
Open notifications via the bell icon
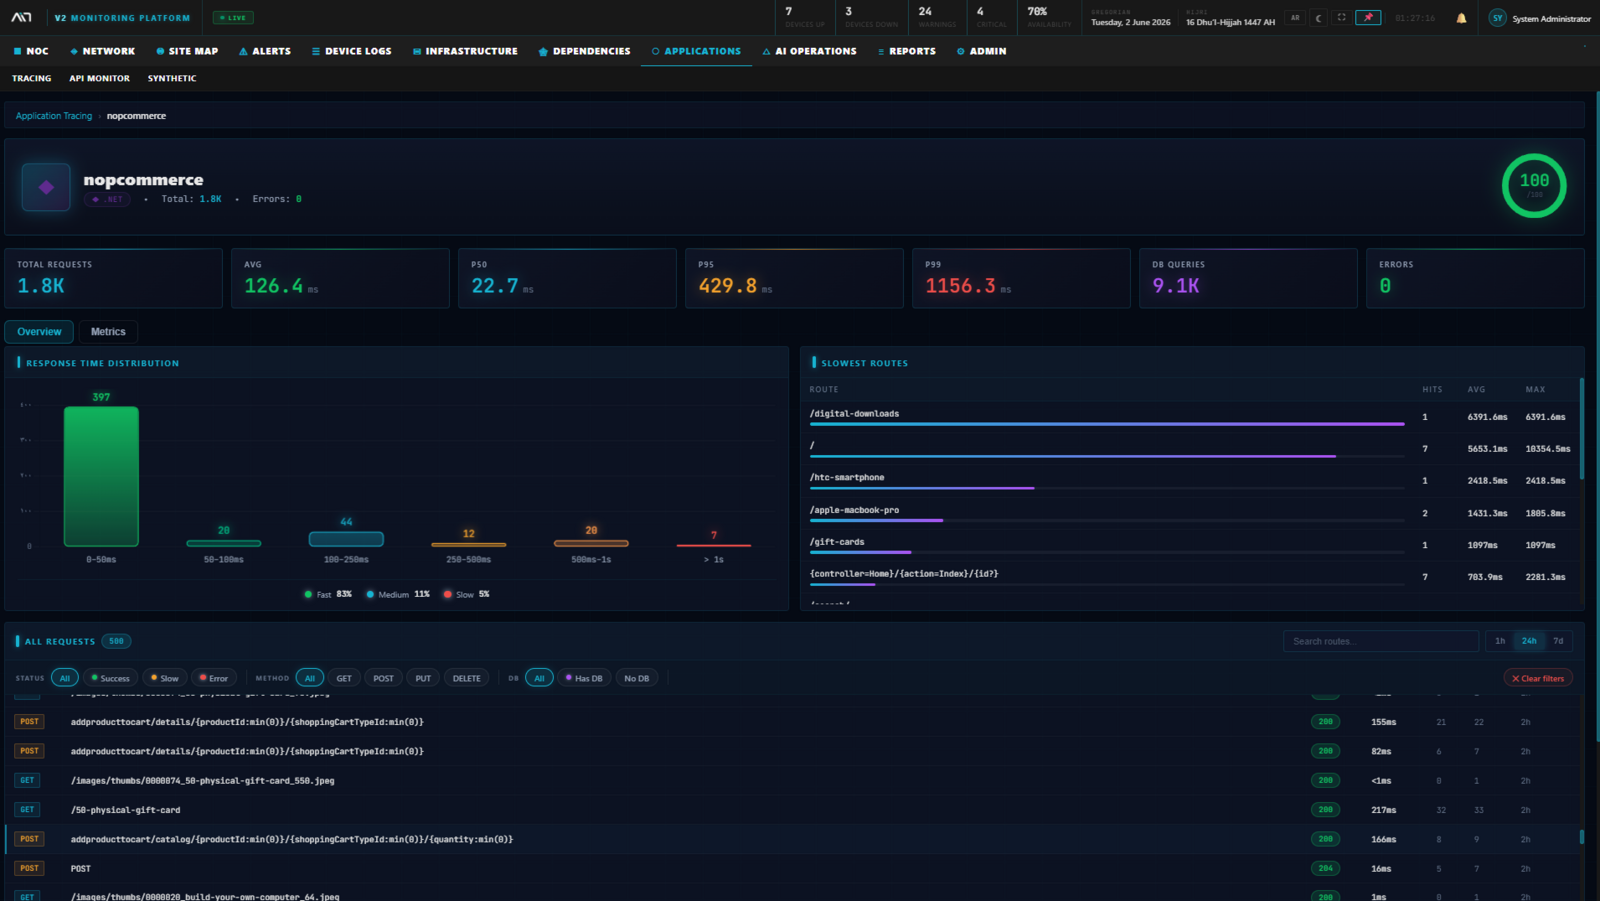pos(1461,18)
